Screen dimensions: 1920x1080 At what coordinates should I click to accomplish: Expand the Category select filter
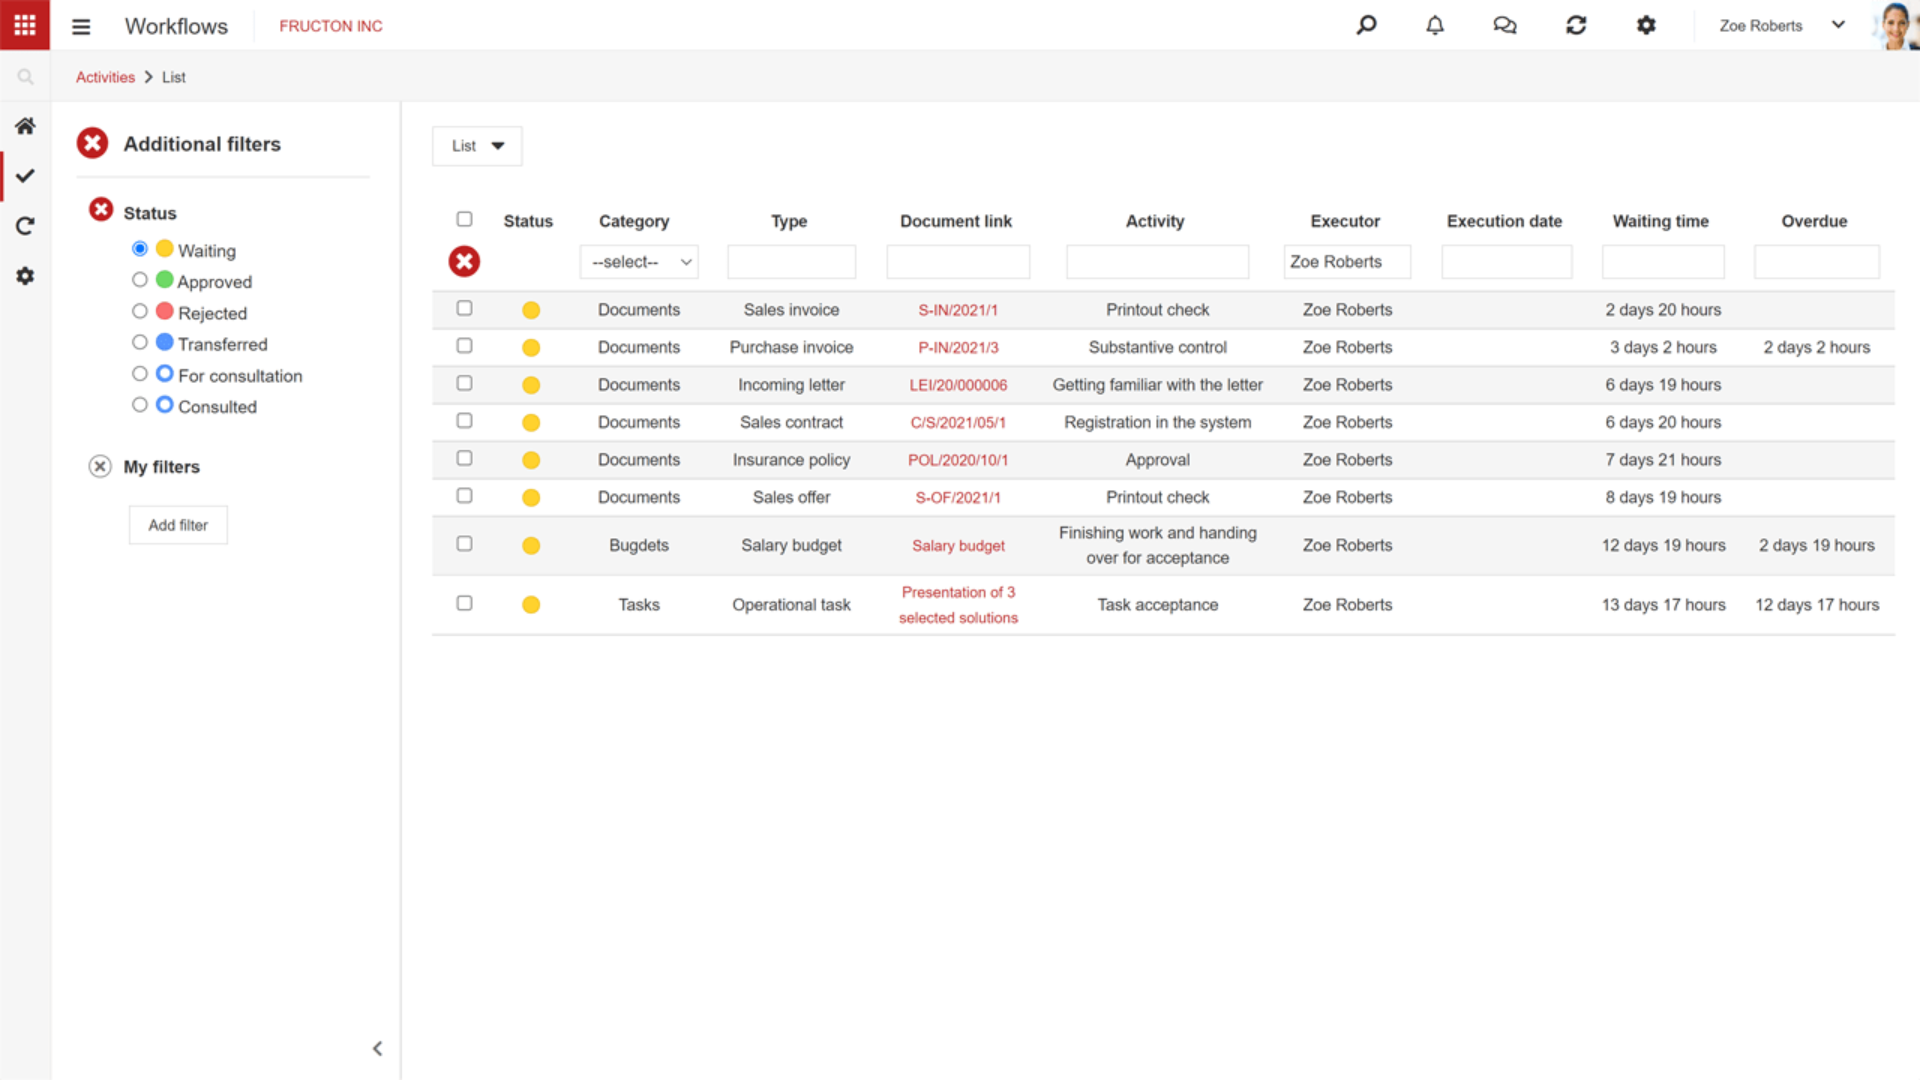pyautogui.click(x=639, y=262)
